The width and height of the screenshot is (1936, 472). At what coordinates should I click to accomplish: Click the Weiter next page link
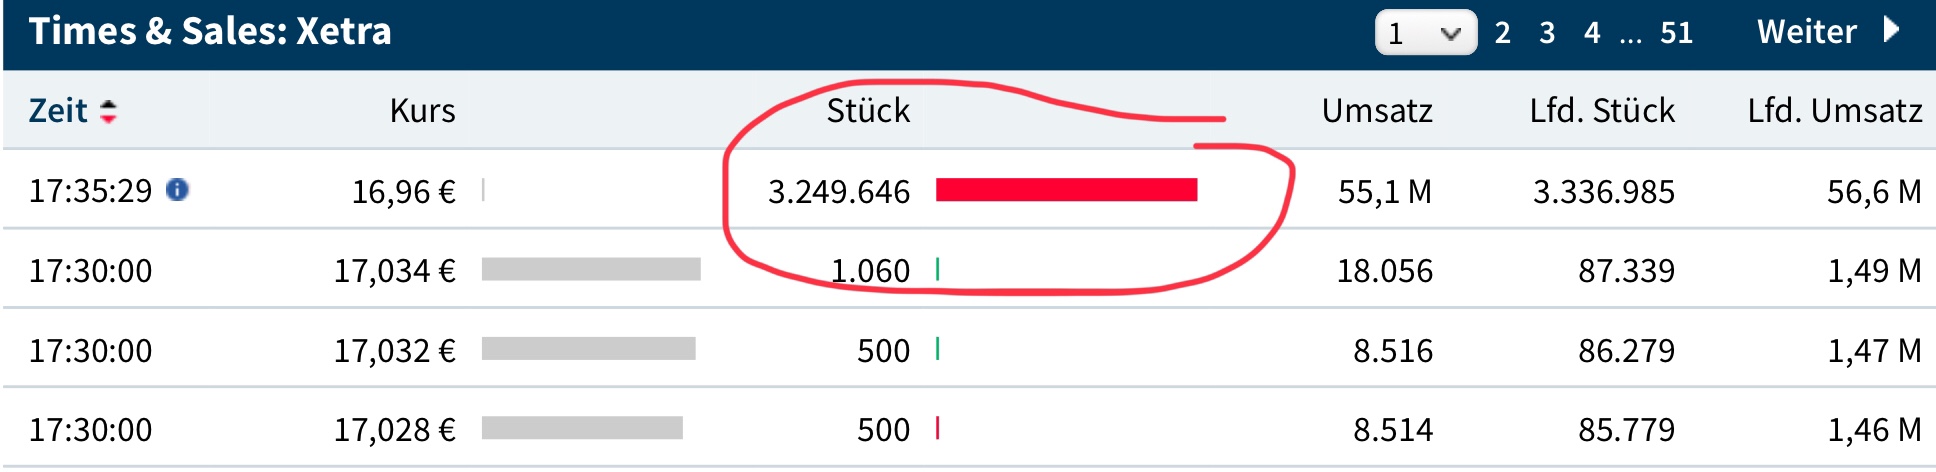[1806, 32]
